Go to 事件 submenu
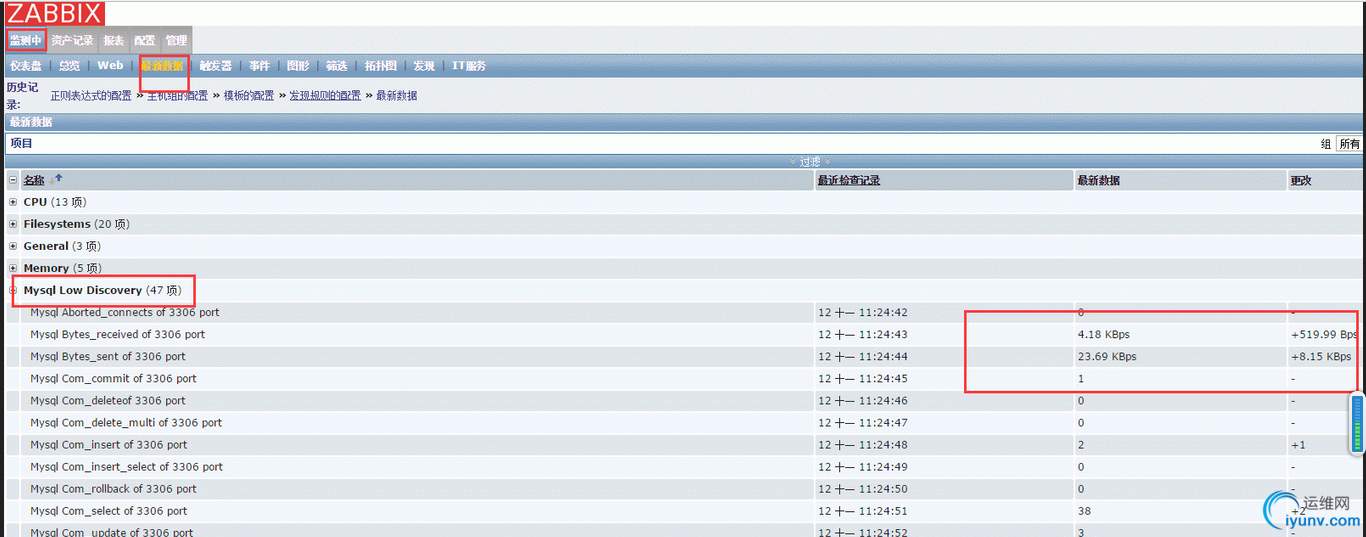The width and height of the screenshot is (1366, 537). [x=259, y=66]
